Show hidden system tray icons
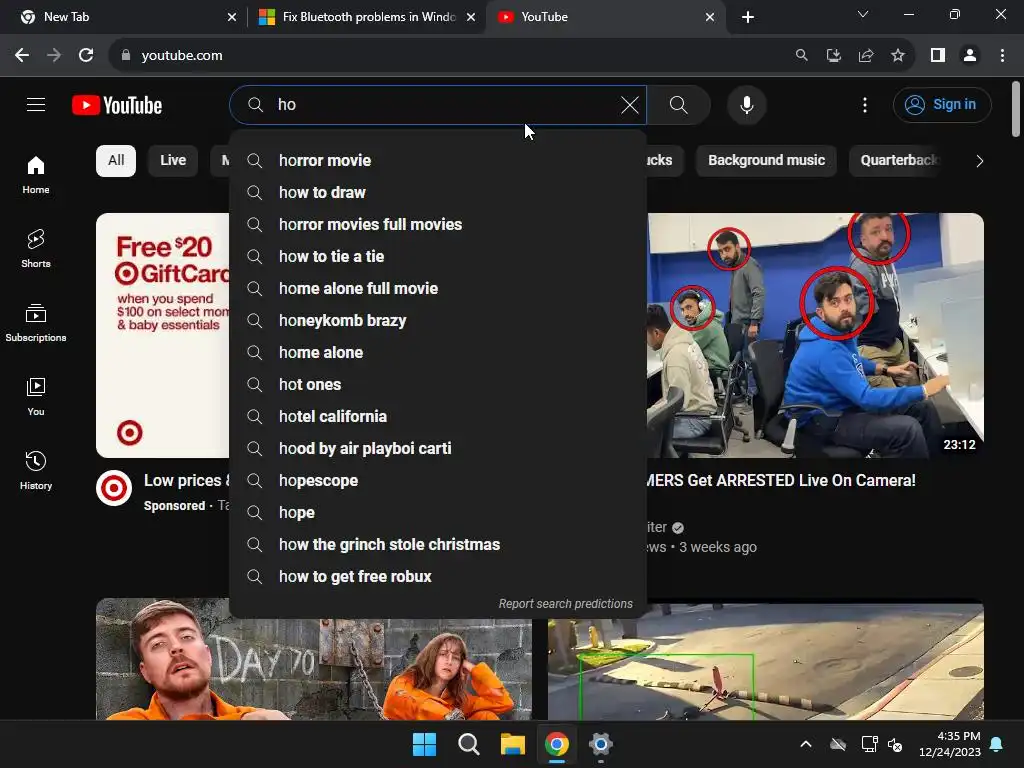The height and width of the screenshot is (768, 1024). (x=806, y=744)
